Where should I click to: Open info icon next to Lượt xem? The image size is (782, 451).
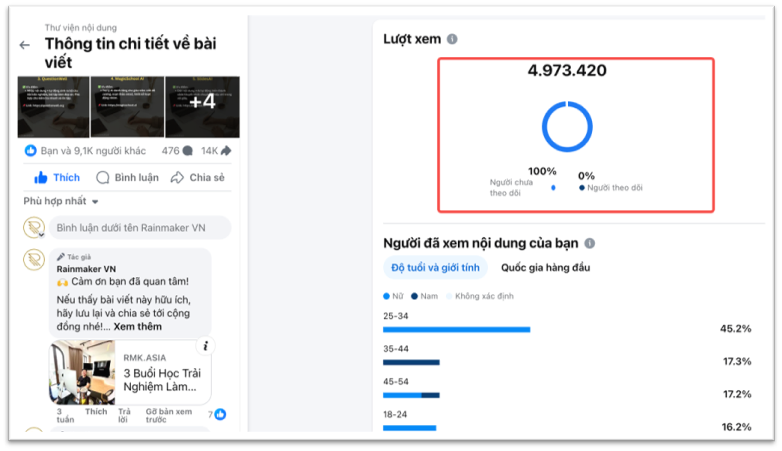pos(452,39)
